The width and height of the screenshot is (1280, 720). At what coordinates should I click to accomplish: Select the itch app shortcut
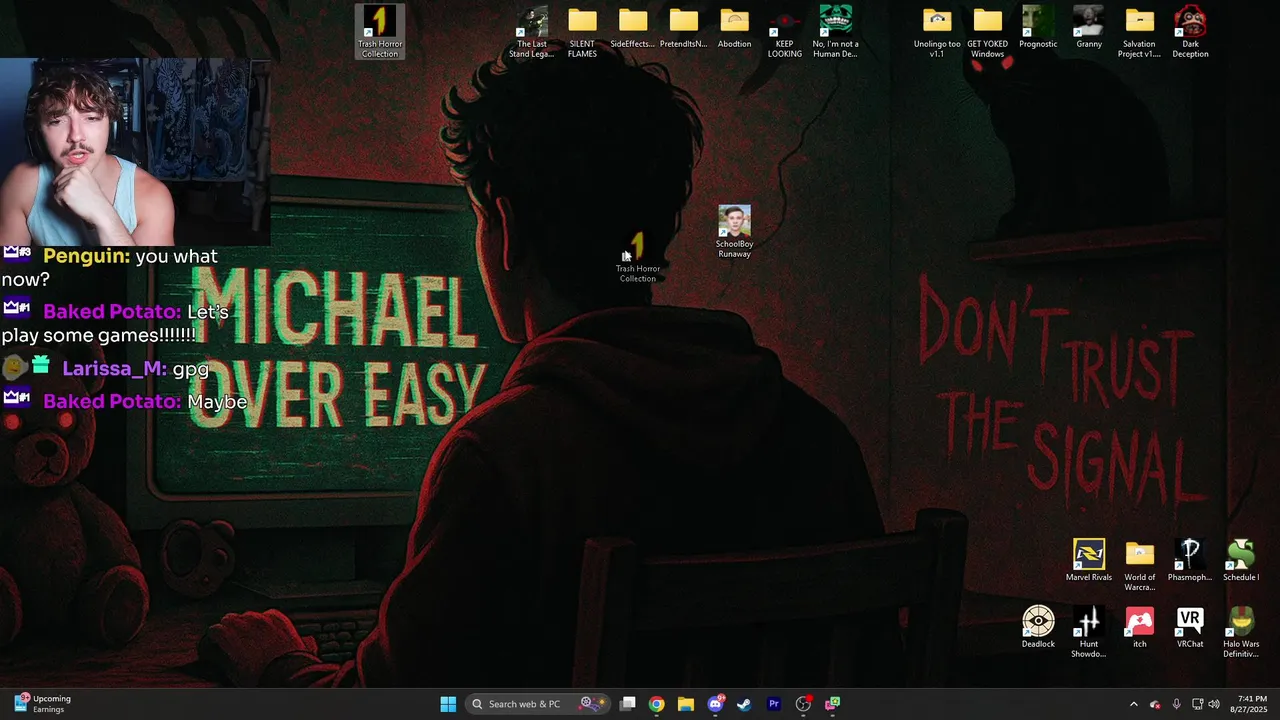coord(1139,627)
